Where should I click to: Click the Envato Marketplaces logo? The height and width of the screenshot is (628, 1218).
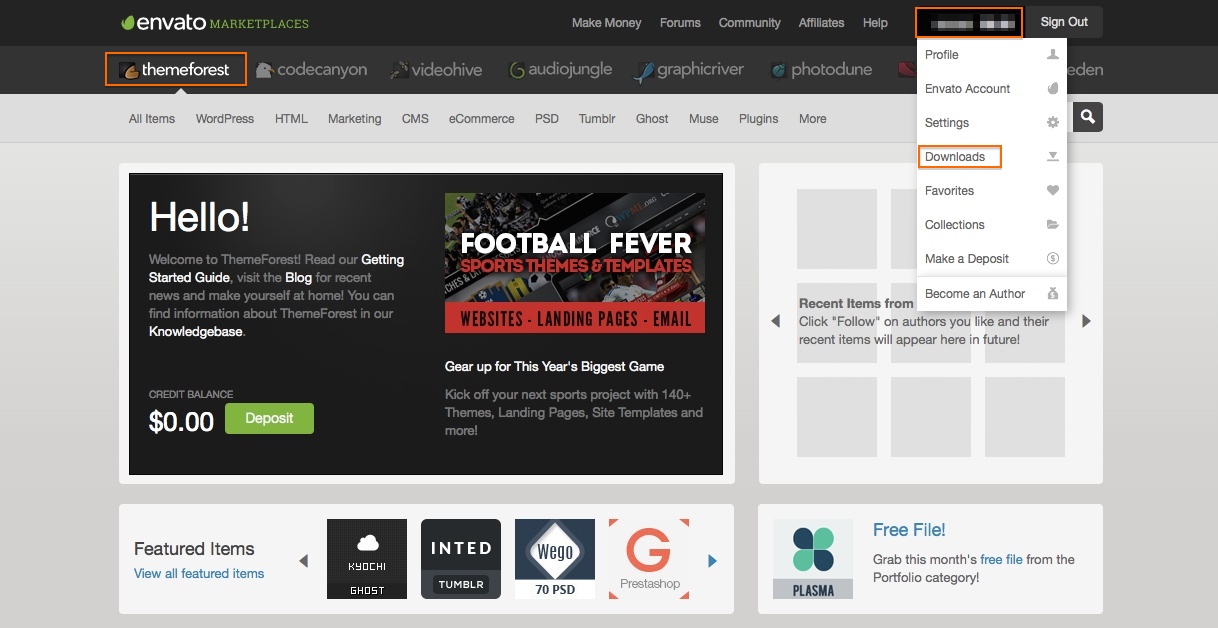(x=214, y=22)
